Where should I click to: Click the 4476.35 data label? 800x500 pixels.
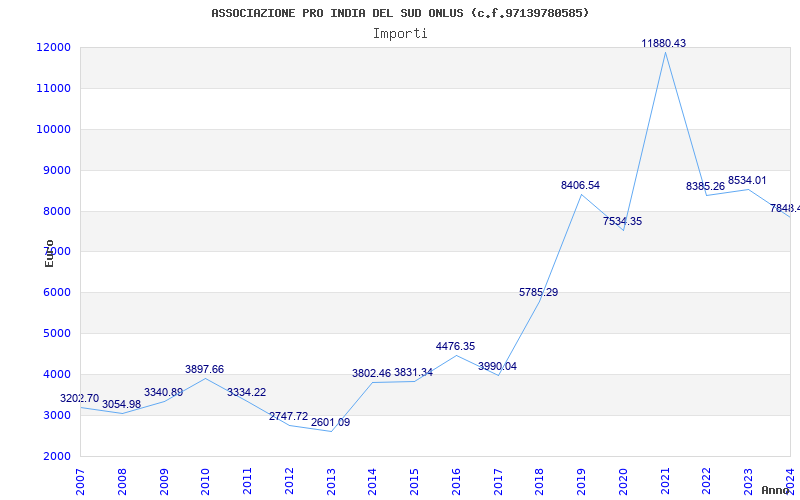[455, 346]
